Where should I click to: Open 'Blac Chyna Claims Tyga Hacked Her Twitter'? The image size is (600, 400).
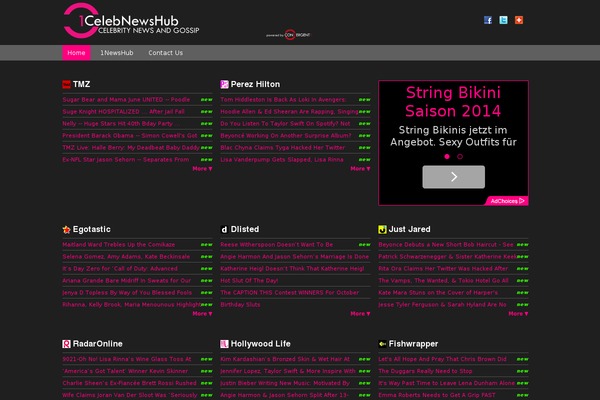[x=283, y=147]
